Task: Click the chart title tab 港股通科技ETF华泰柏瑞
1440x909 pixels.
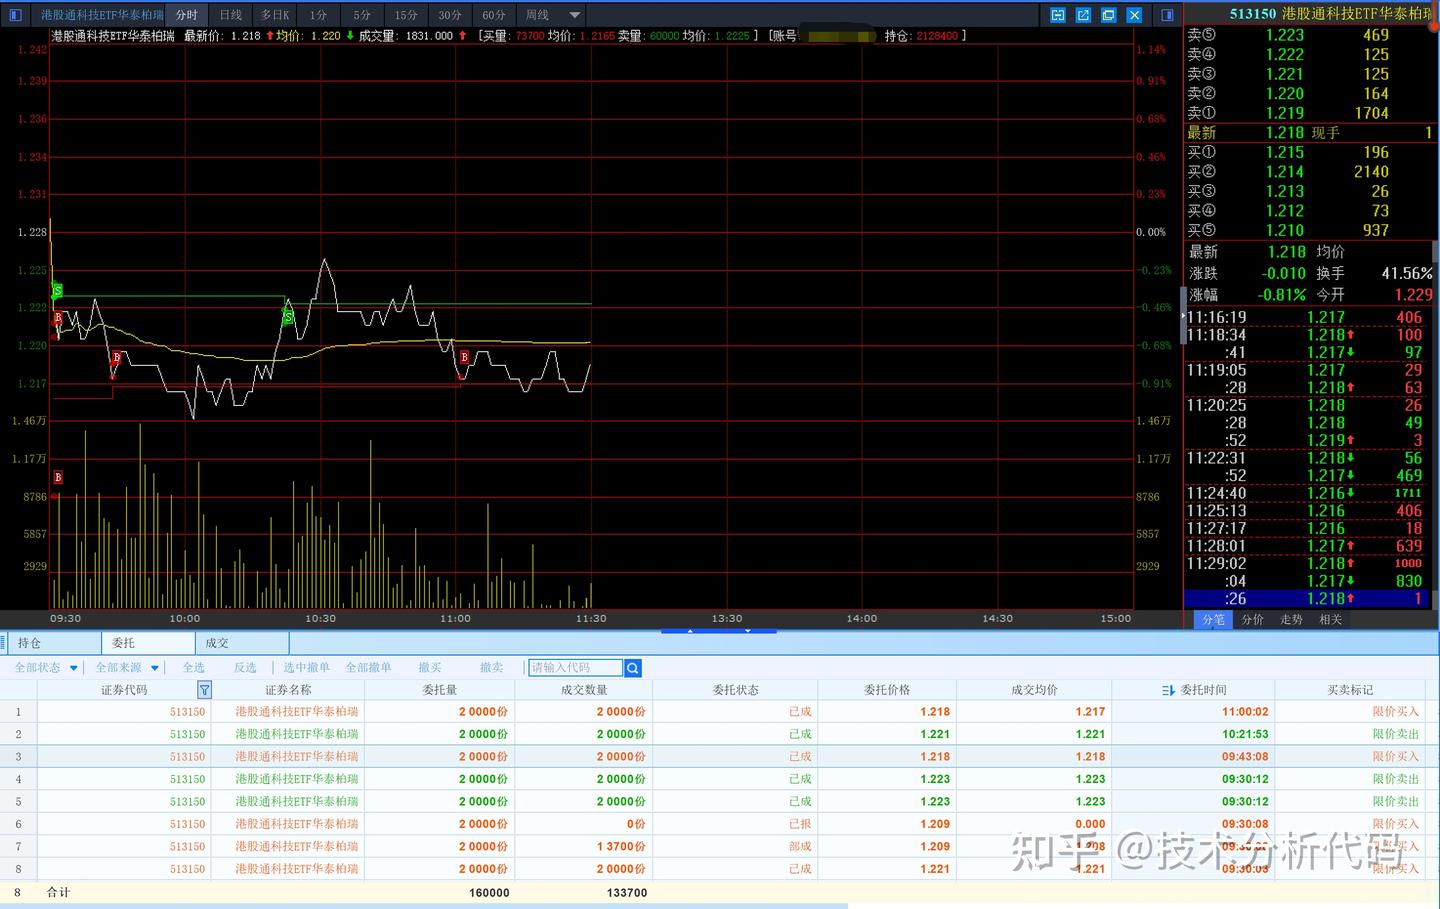Action: (x=102, y=15)
